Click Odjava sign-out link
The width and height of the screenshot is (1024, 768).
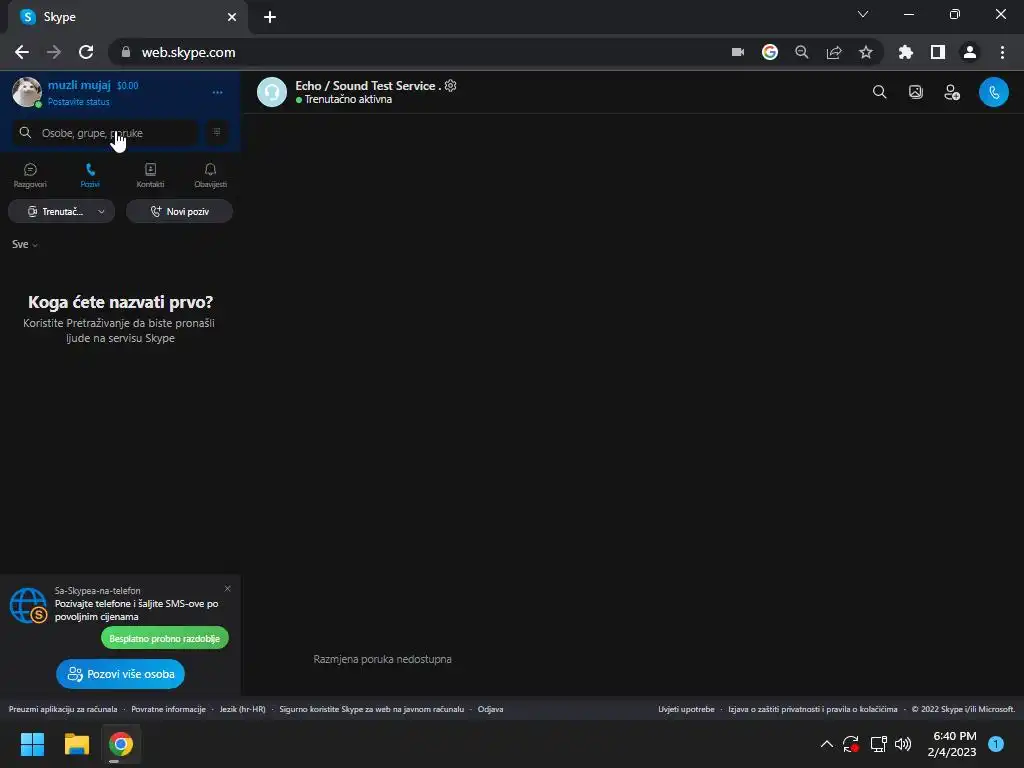490,709
